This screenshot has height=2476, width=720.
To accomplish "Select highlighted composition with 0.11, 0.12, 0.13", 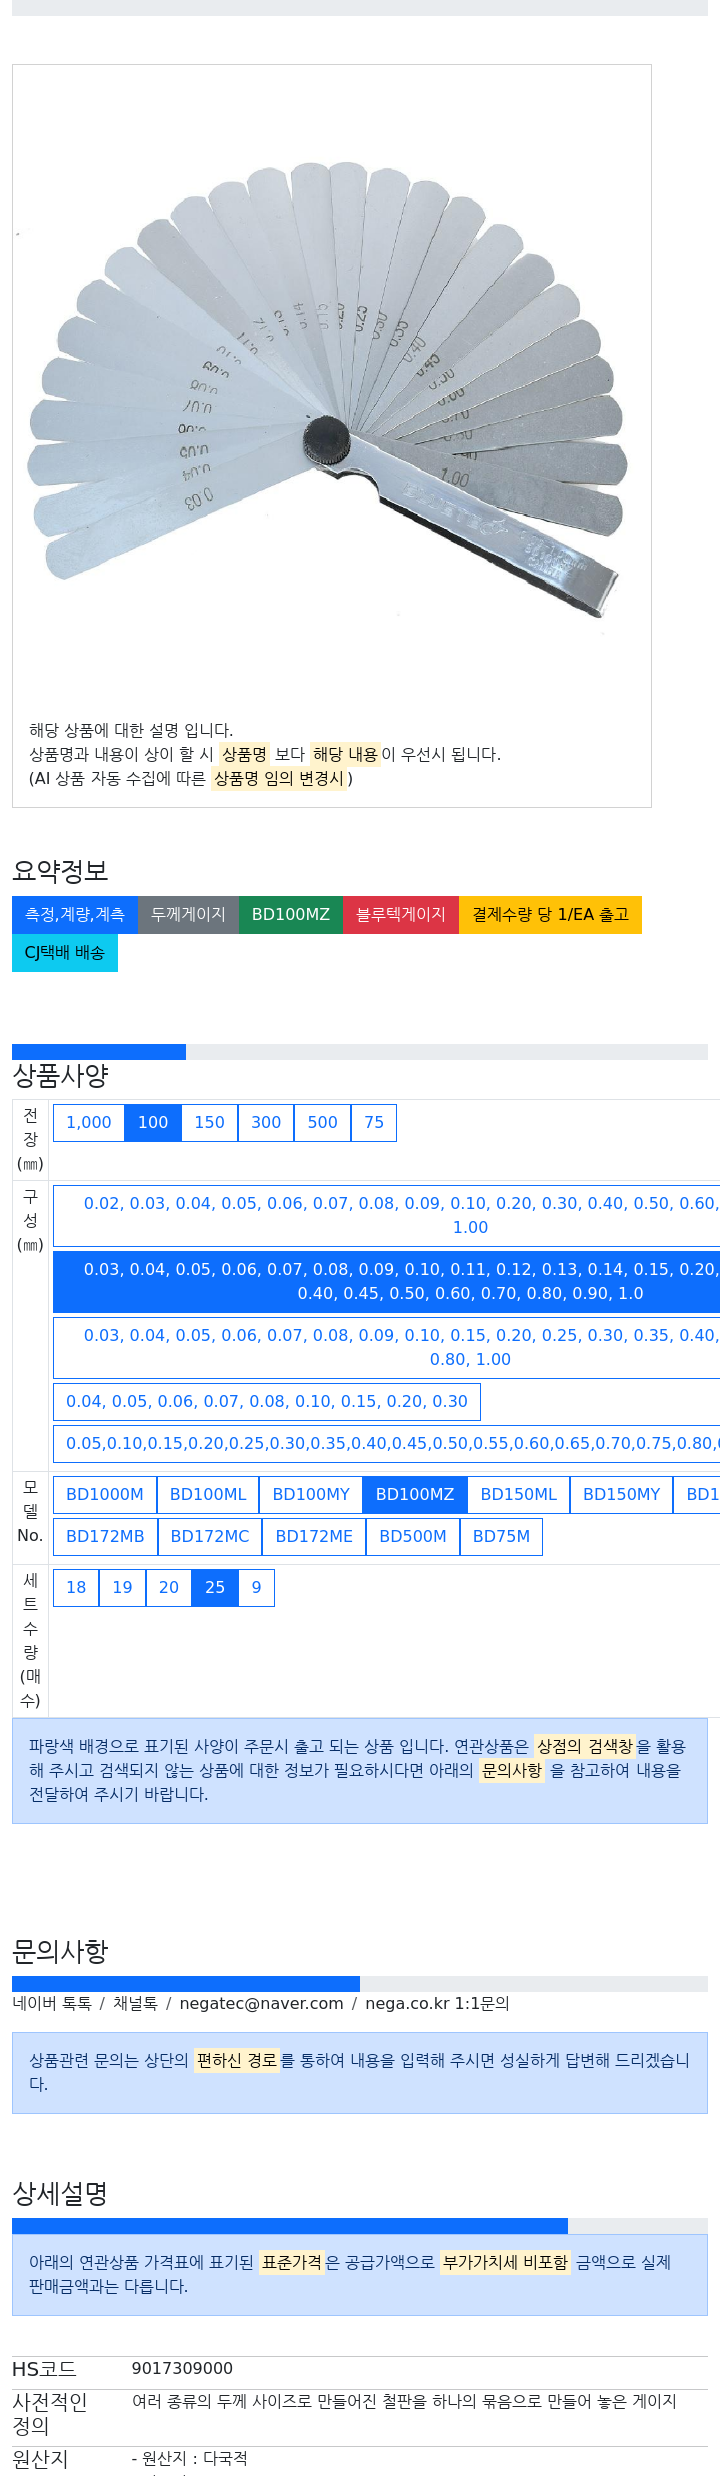I will click(387, 1281).
